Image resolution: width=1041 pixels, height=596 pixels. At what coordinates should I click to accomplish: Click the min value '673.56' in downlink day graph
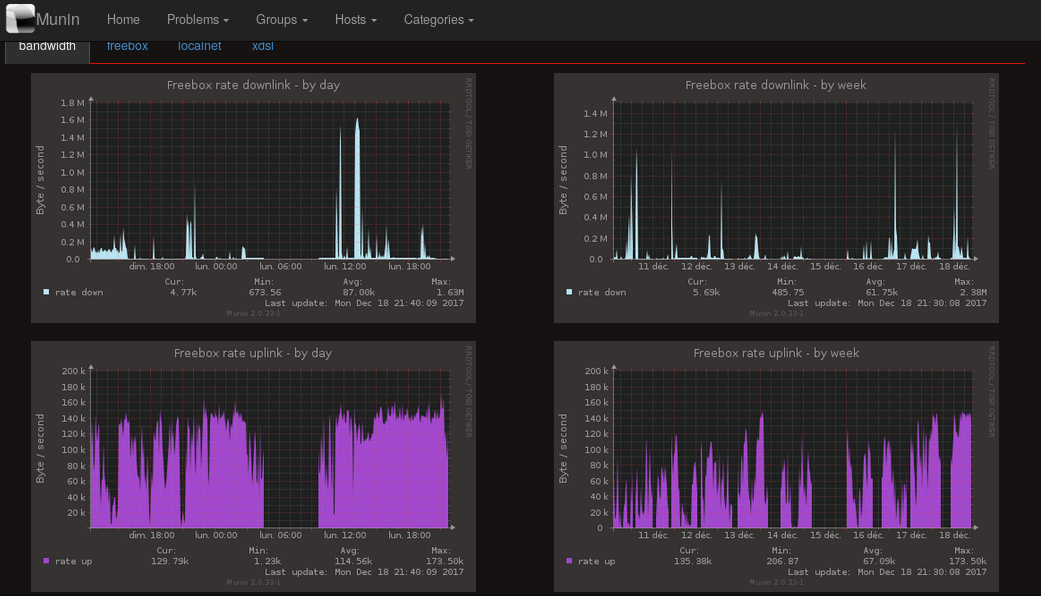pos(265,292)
